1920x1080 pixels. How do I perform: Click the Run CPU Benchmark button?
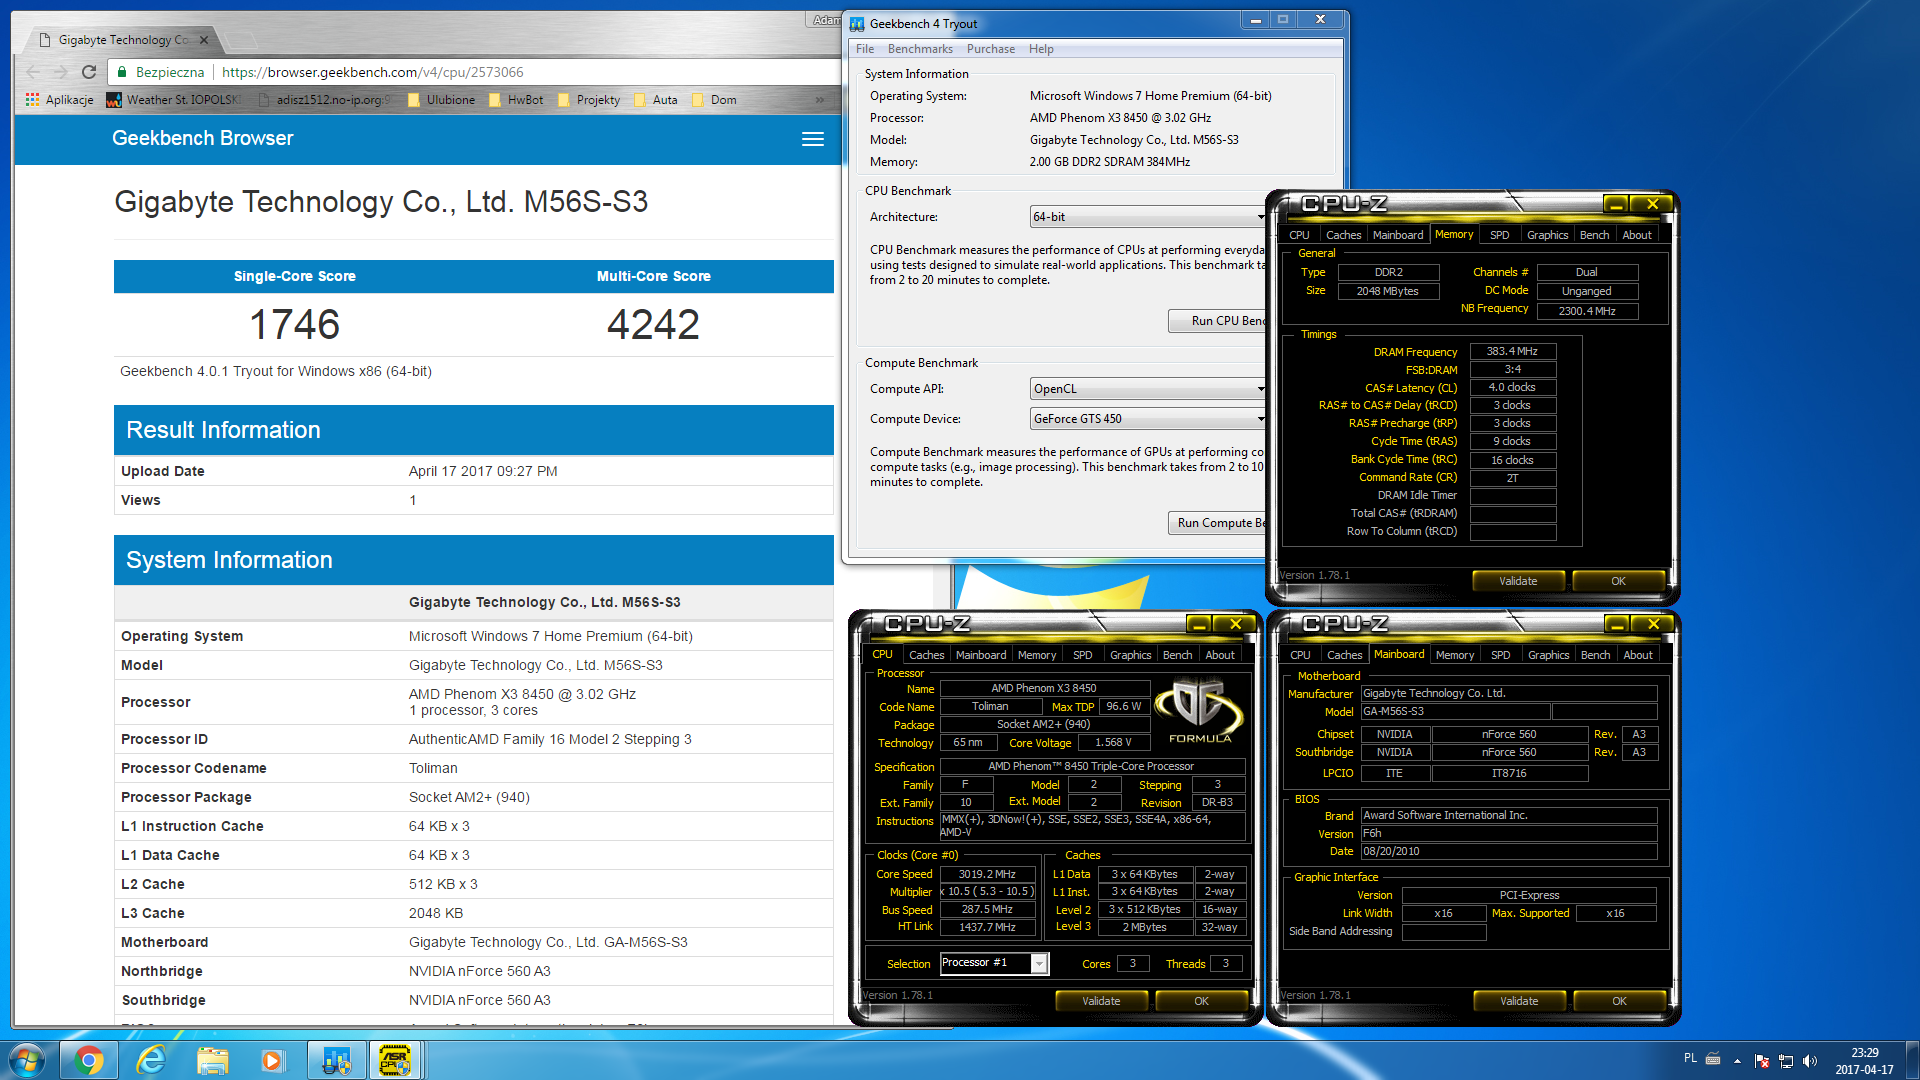(1218, 321)
